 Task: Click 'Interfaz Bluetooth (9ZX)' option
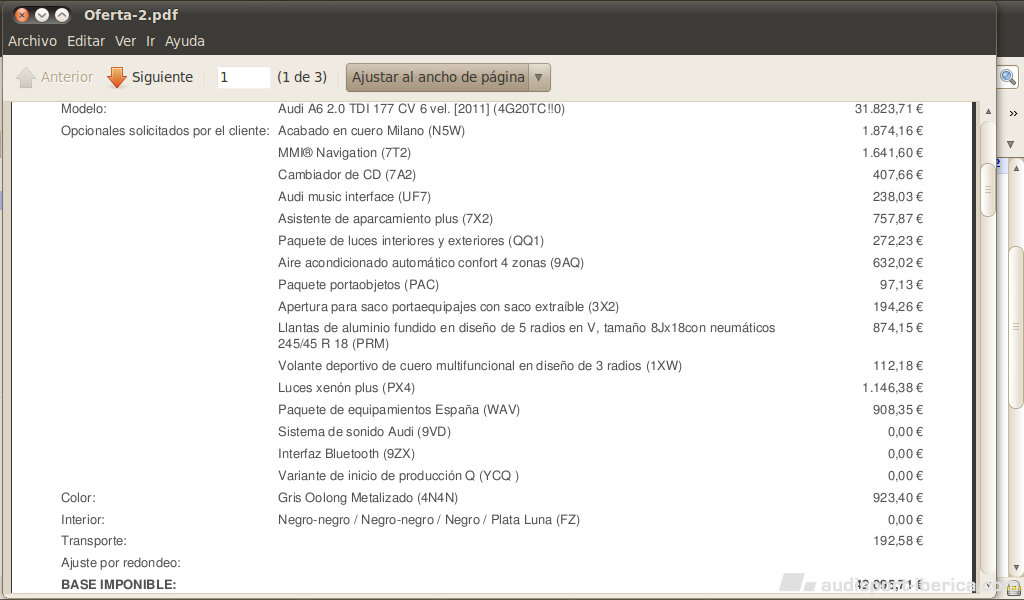pyautogui.click(x=347, y=454)
